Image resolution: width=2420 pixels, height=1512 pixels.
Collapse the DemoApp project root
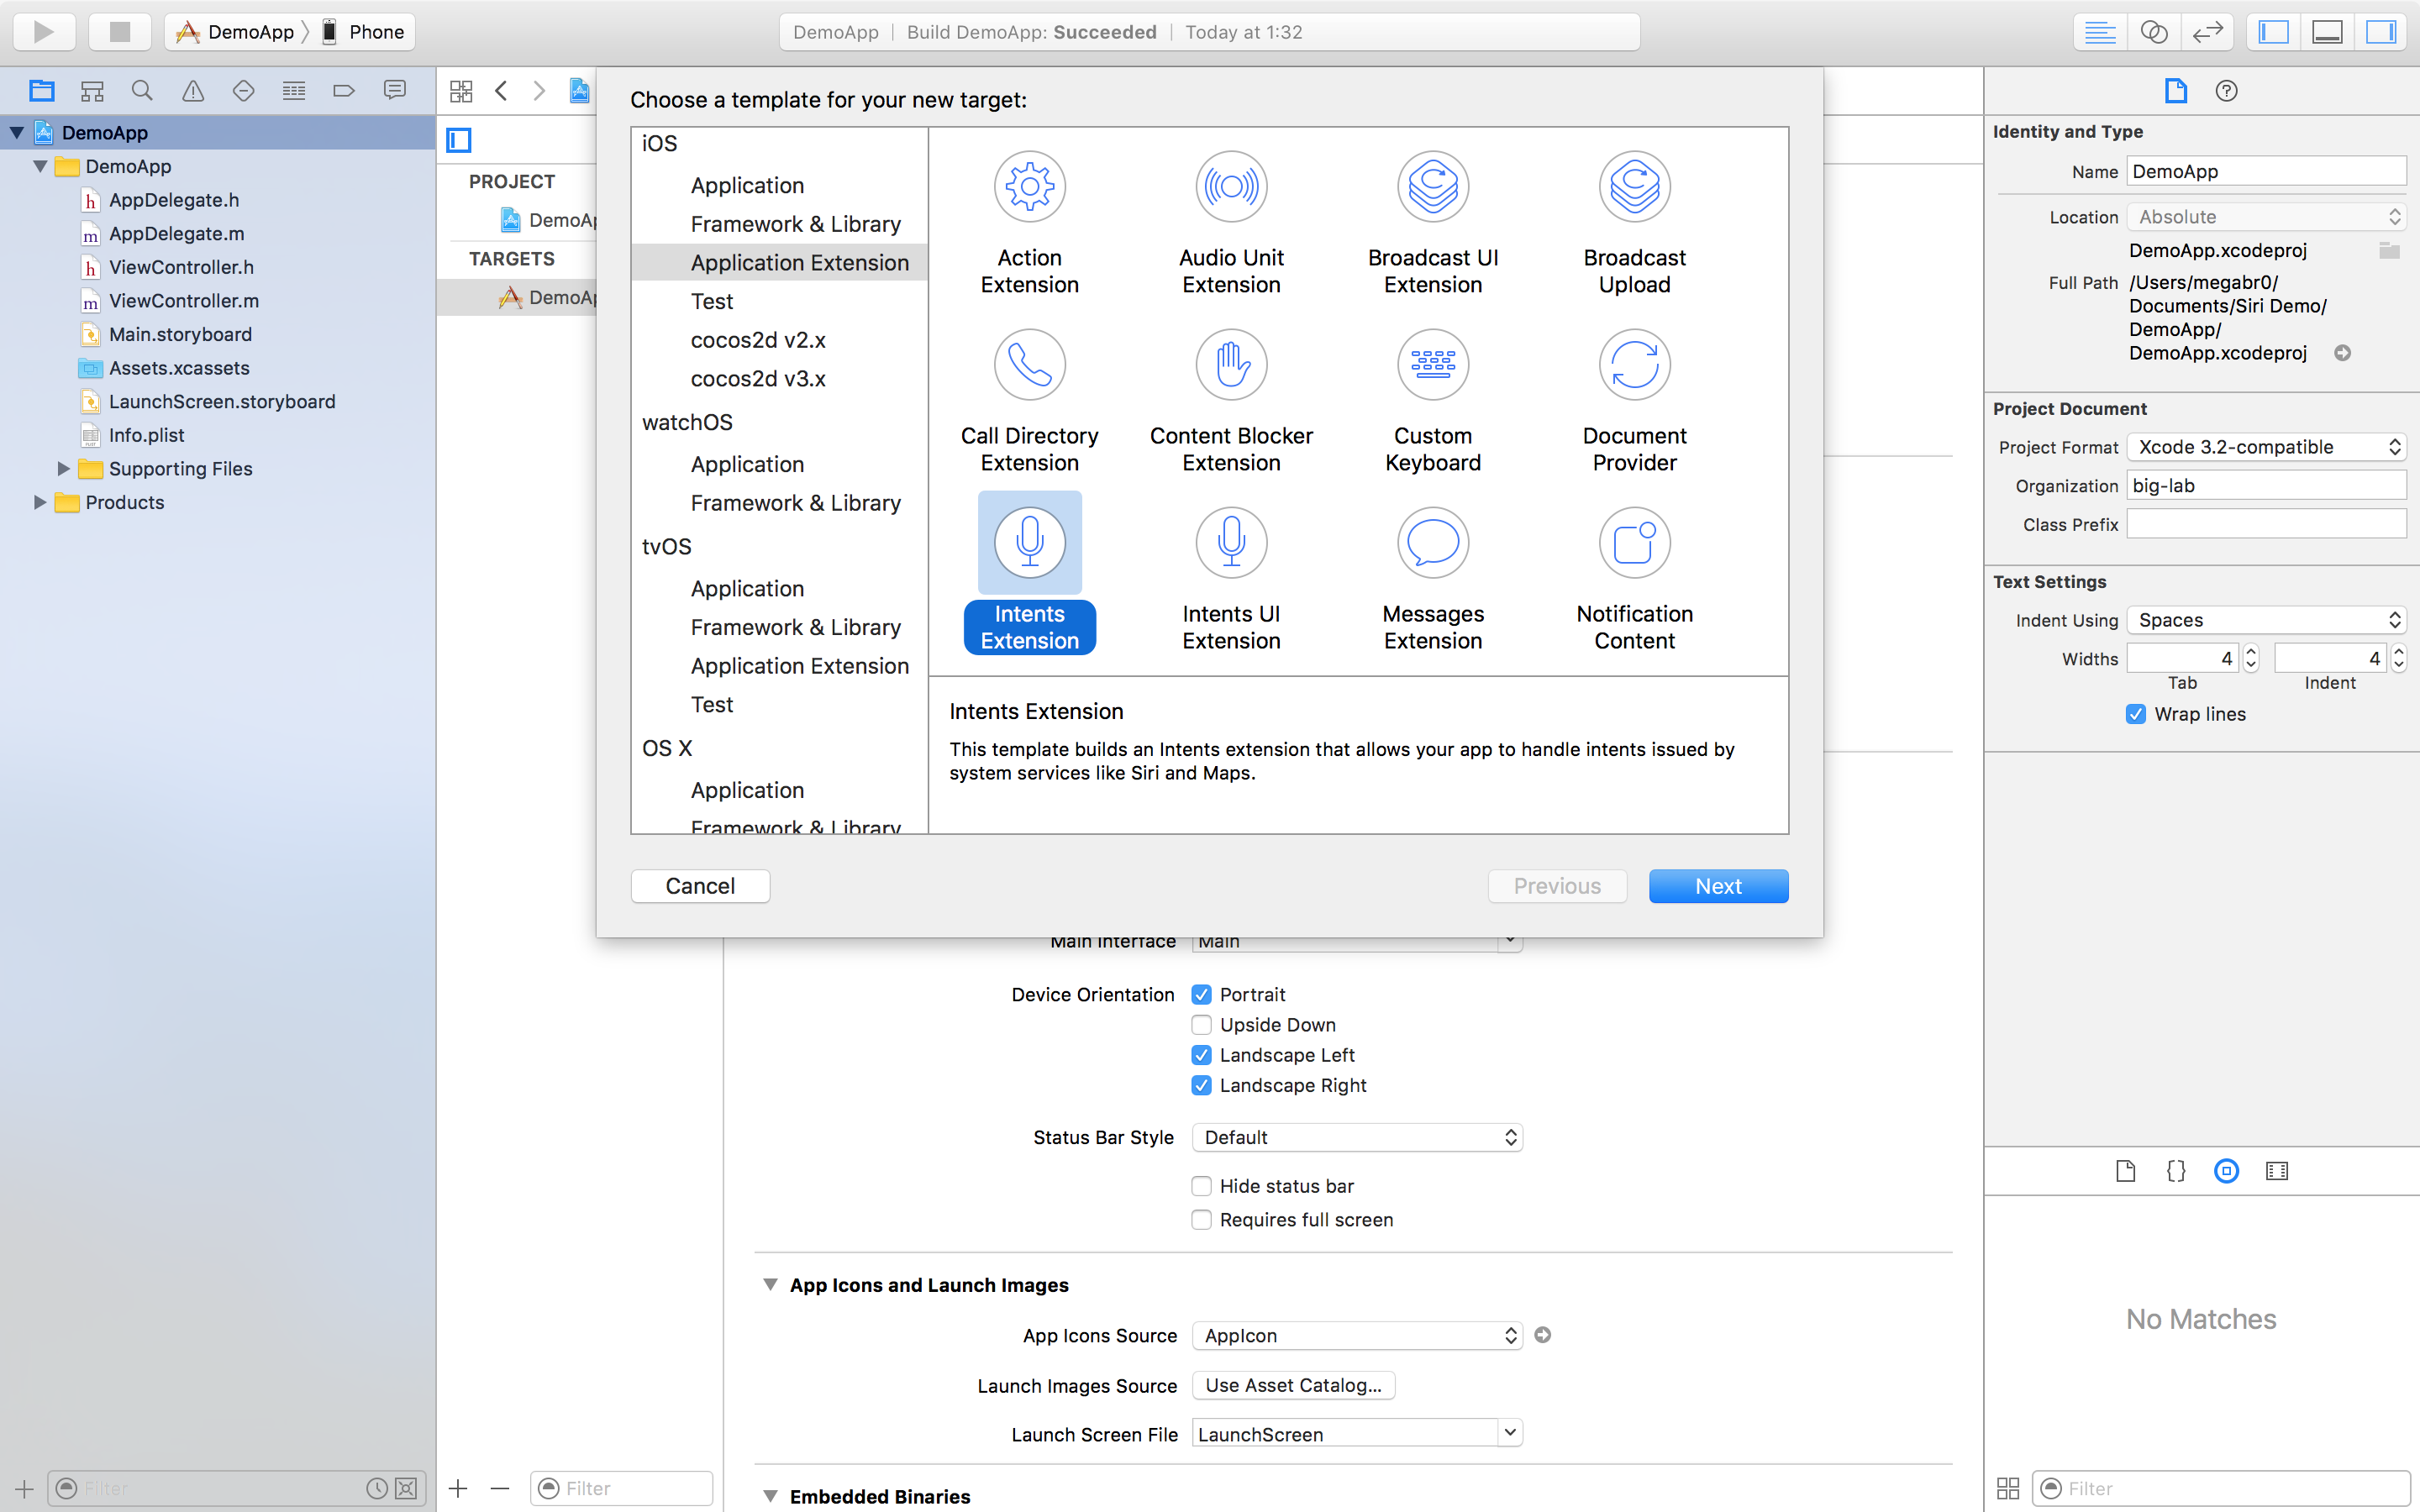pos(17,132)
